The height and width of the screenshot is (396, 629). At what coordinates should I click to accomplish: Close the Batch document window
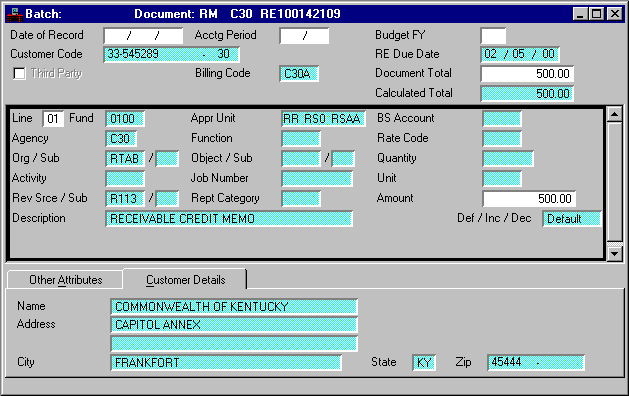[x=615, y=14]
